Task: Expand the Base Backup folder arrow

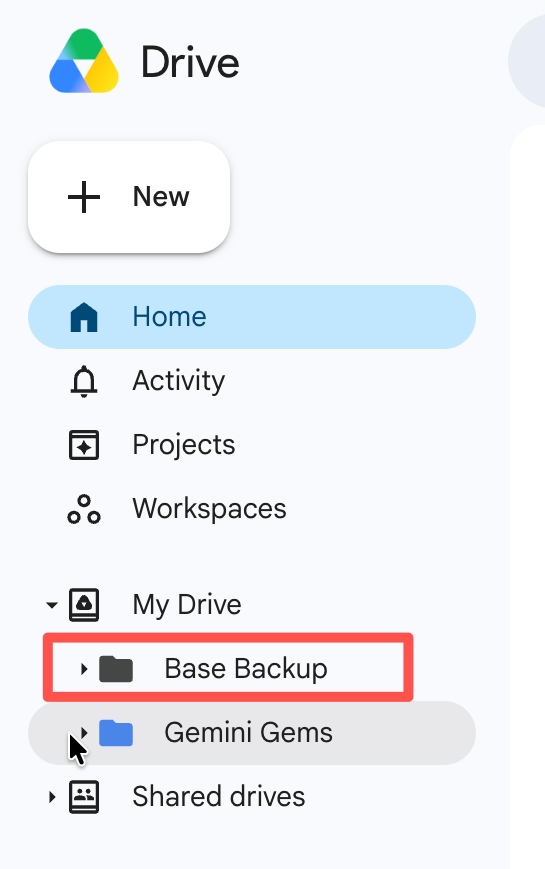Action: tap(84, 669)
